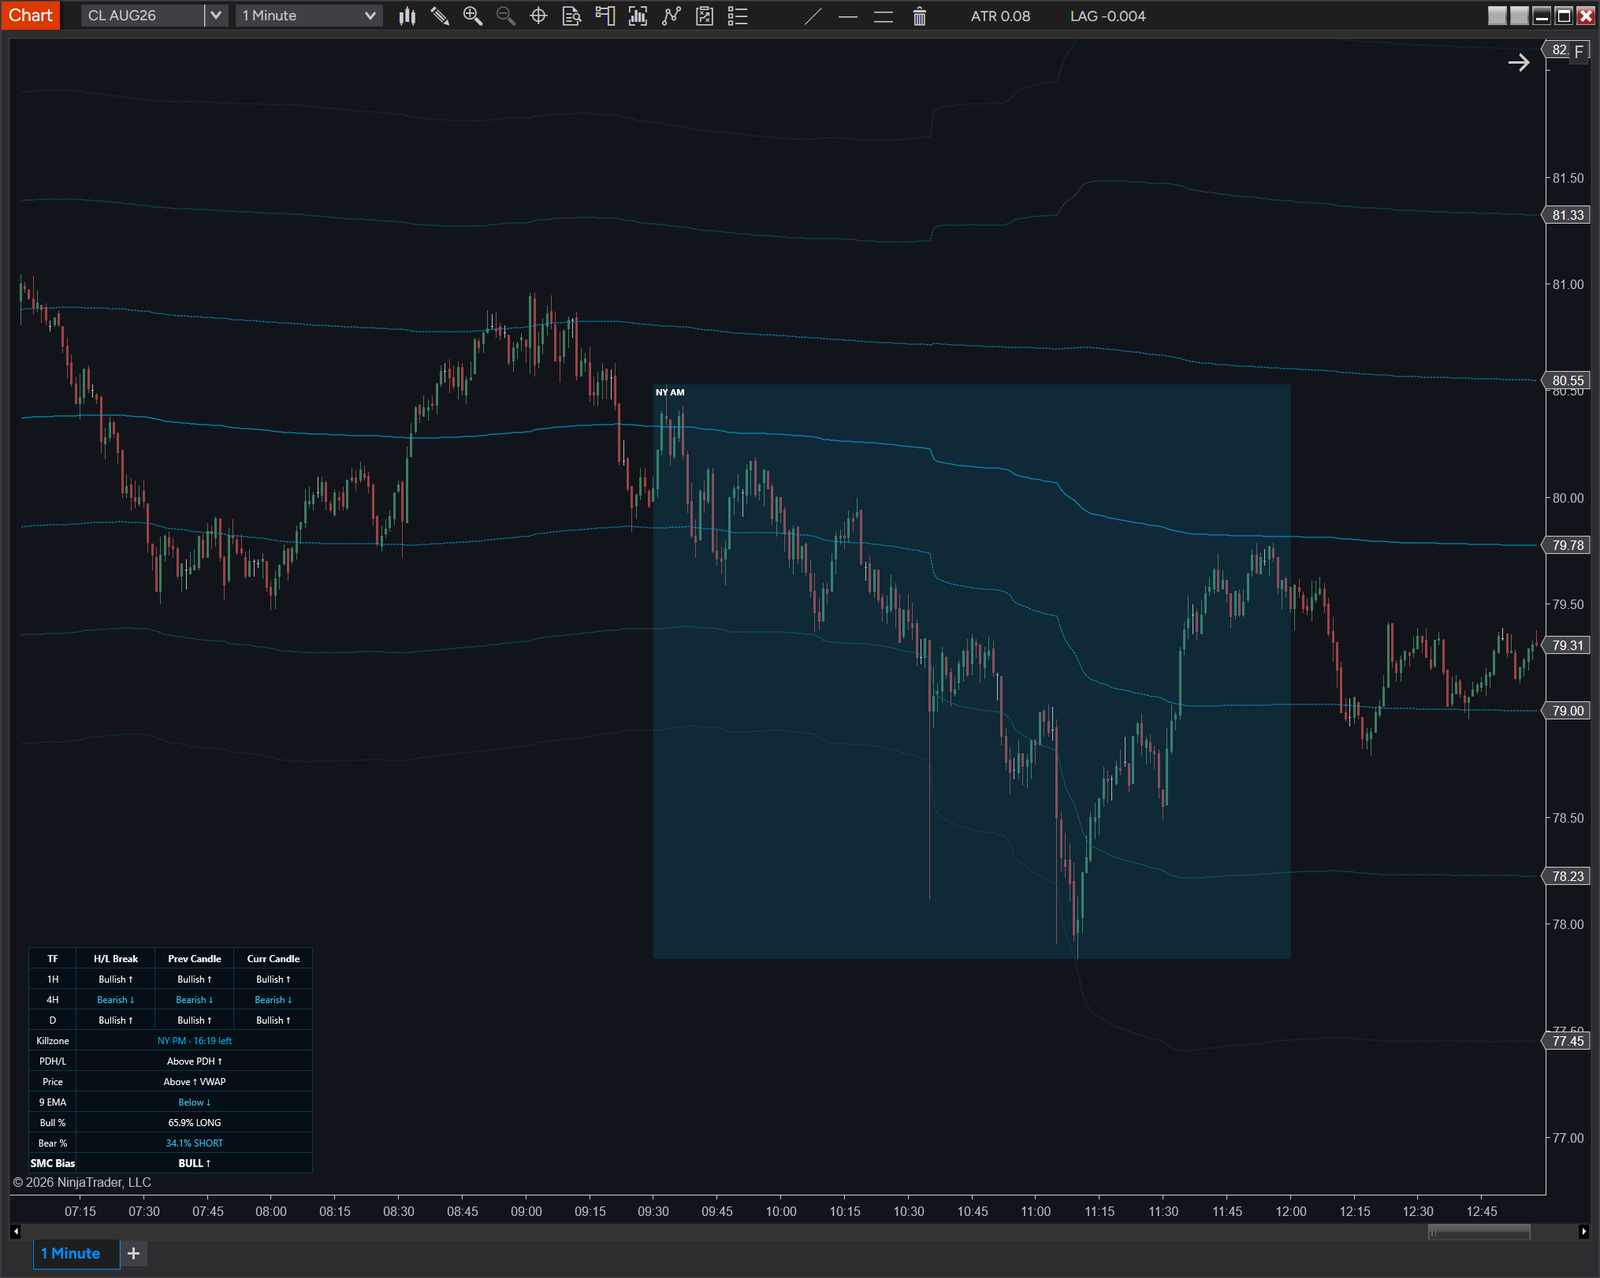
Task: Click the NY AM session label
Action: click(670, 392)
